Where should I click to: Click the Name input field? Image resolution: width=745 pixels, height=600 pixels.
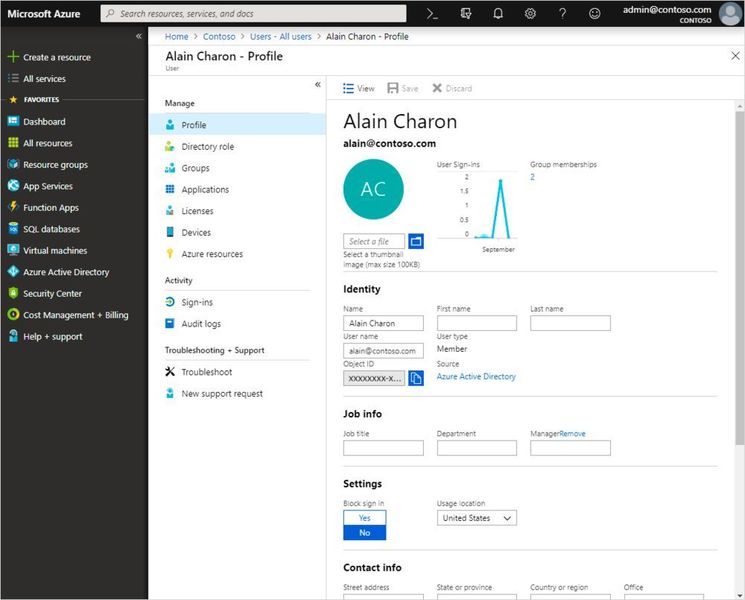(x=383, y=323)
